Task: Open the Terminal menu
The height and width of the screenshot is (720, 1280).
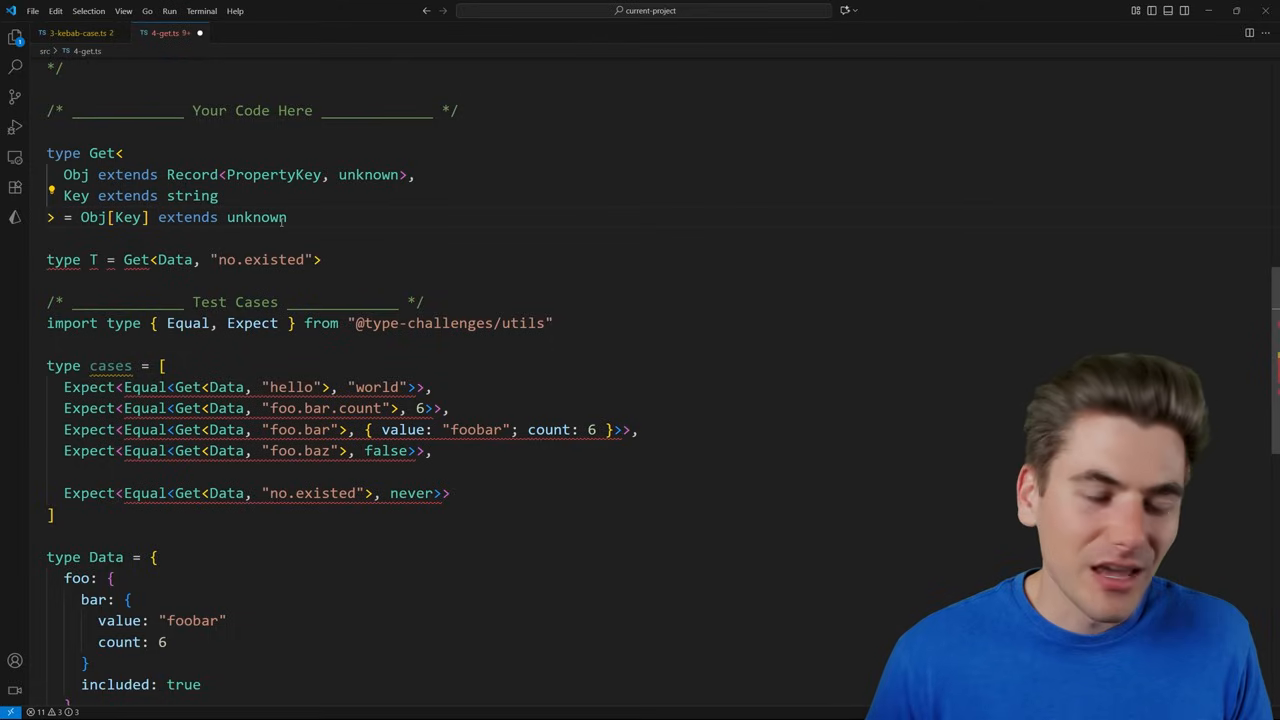Action: click(x=201, y=11)
